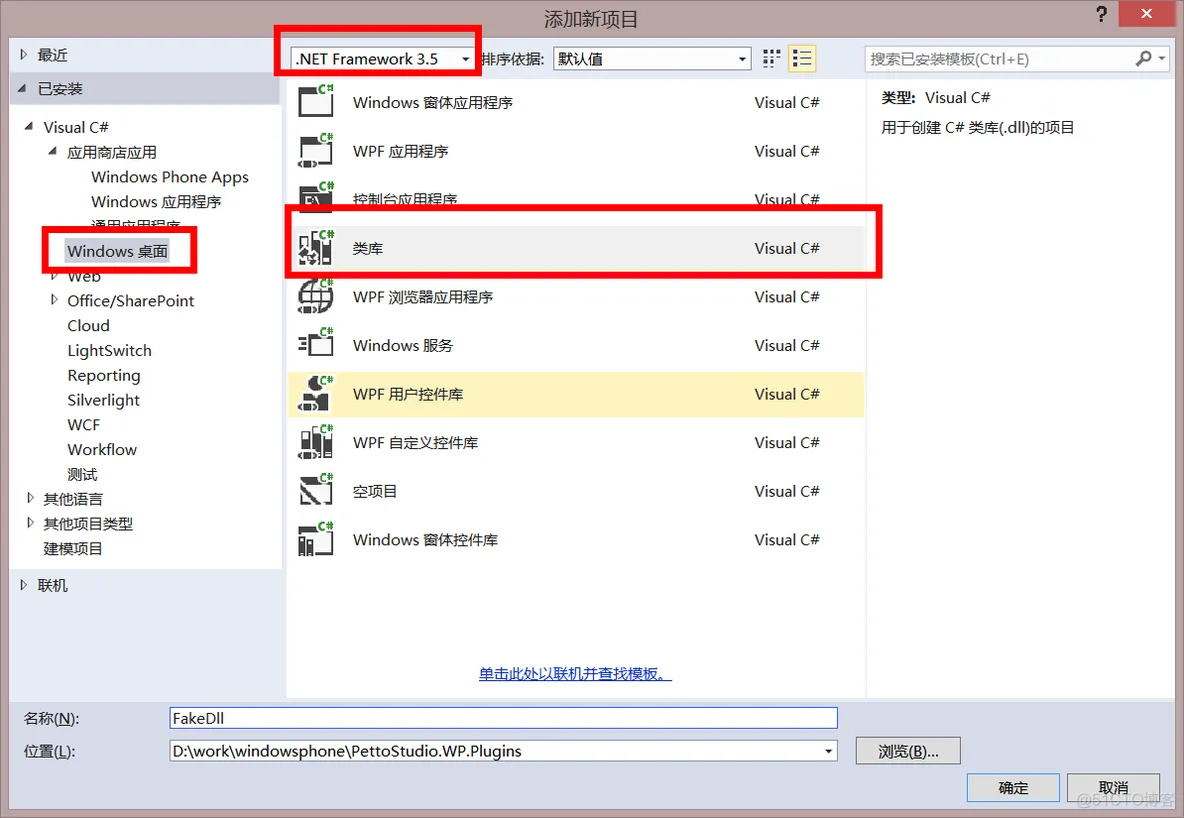The height and width of the screenshot is (818, 1184).
Task: Switch templates to list view
Action: [x=802, y=58]
